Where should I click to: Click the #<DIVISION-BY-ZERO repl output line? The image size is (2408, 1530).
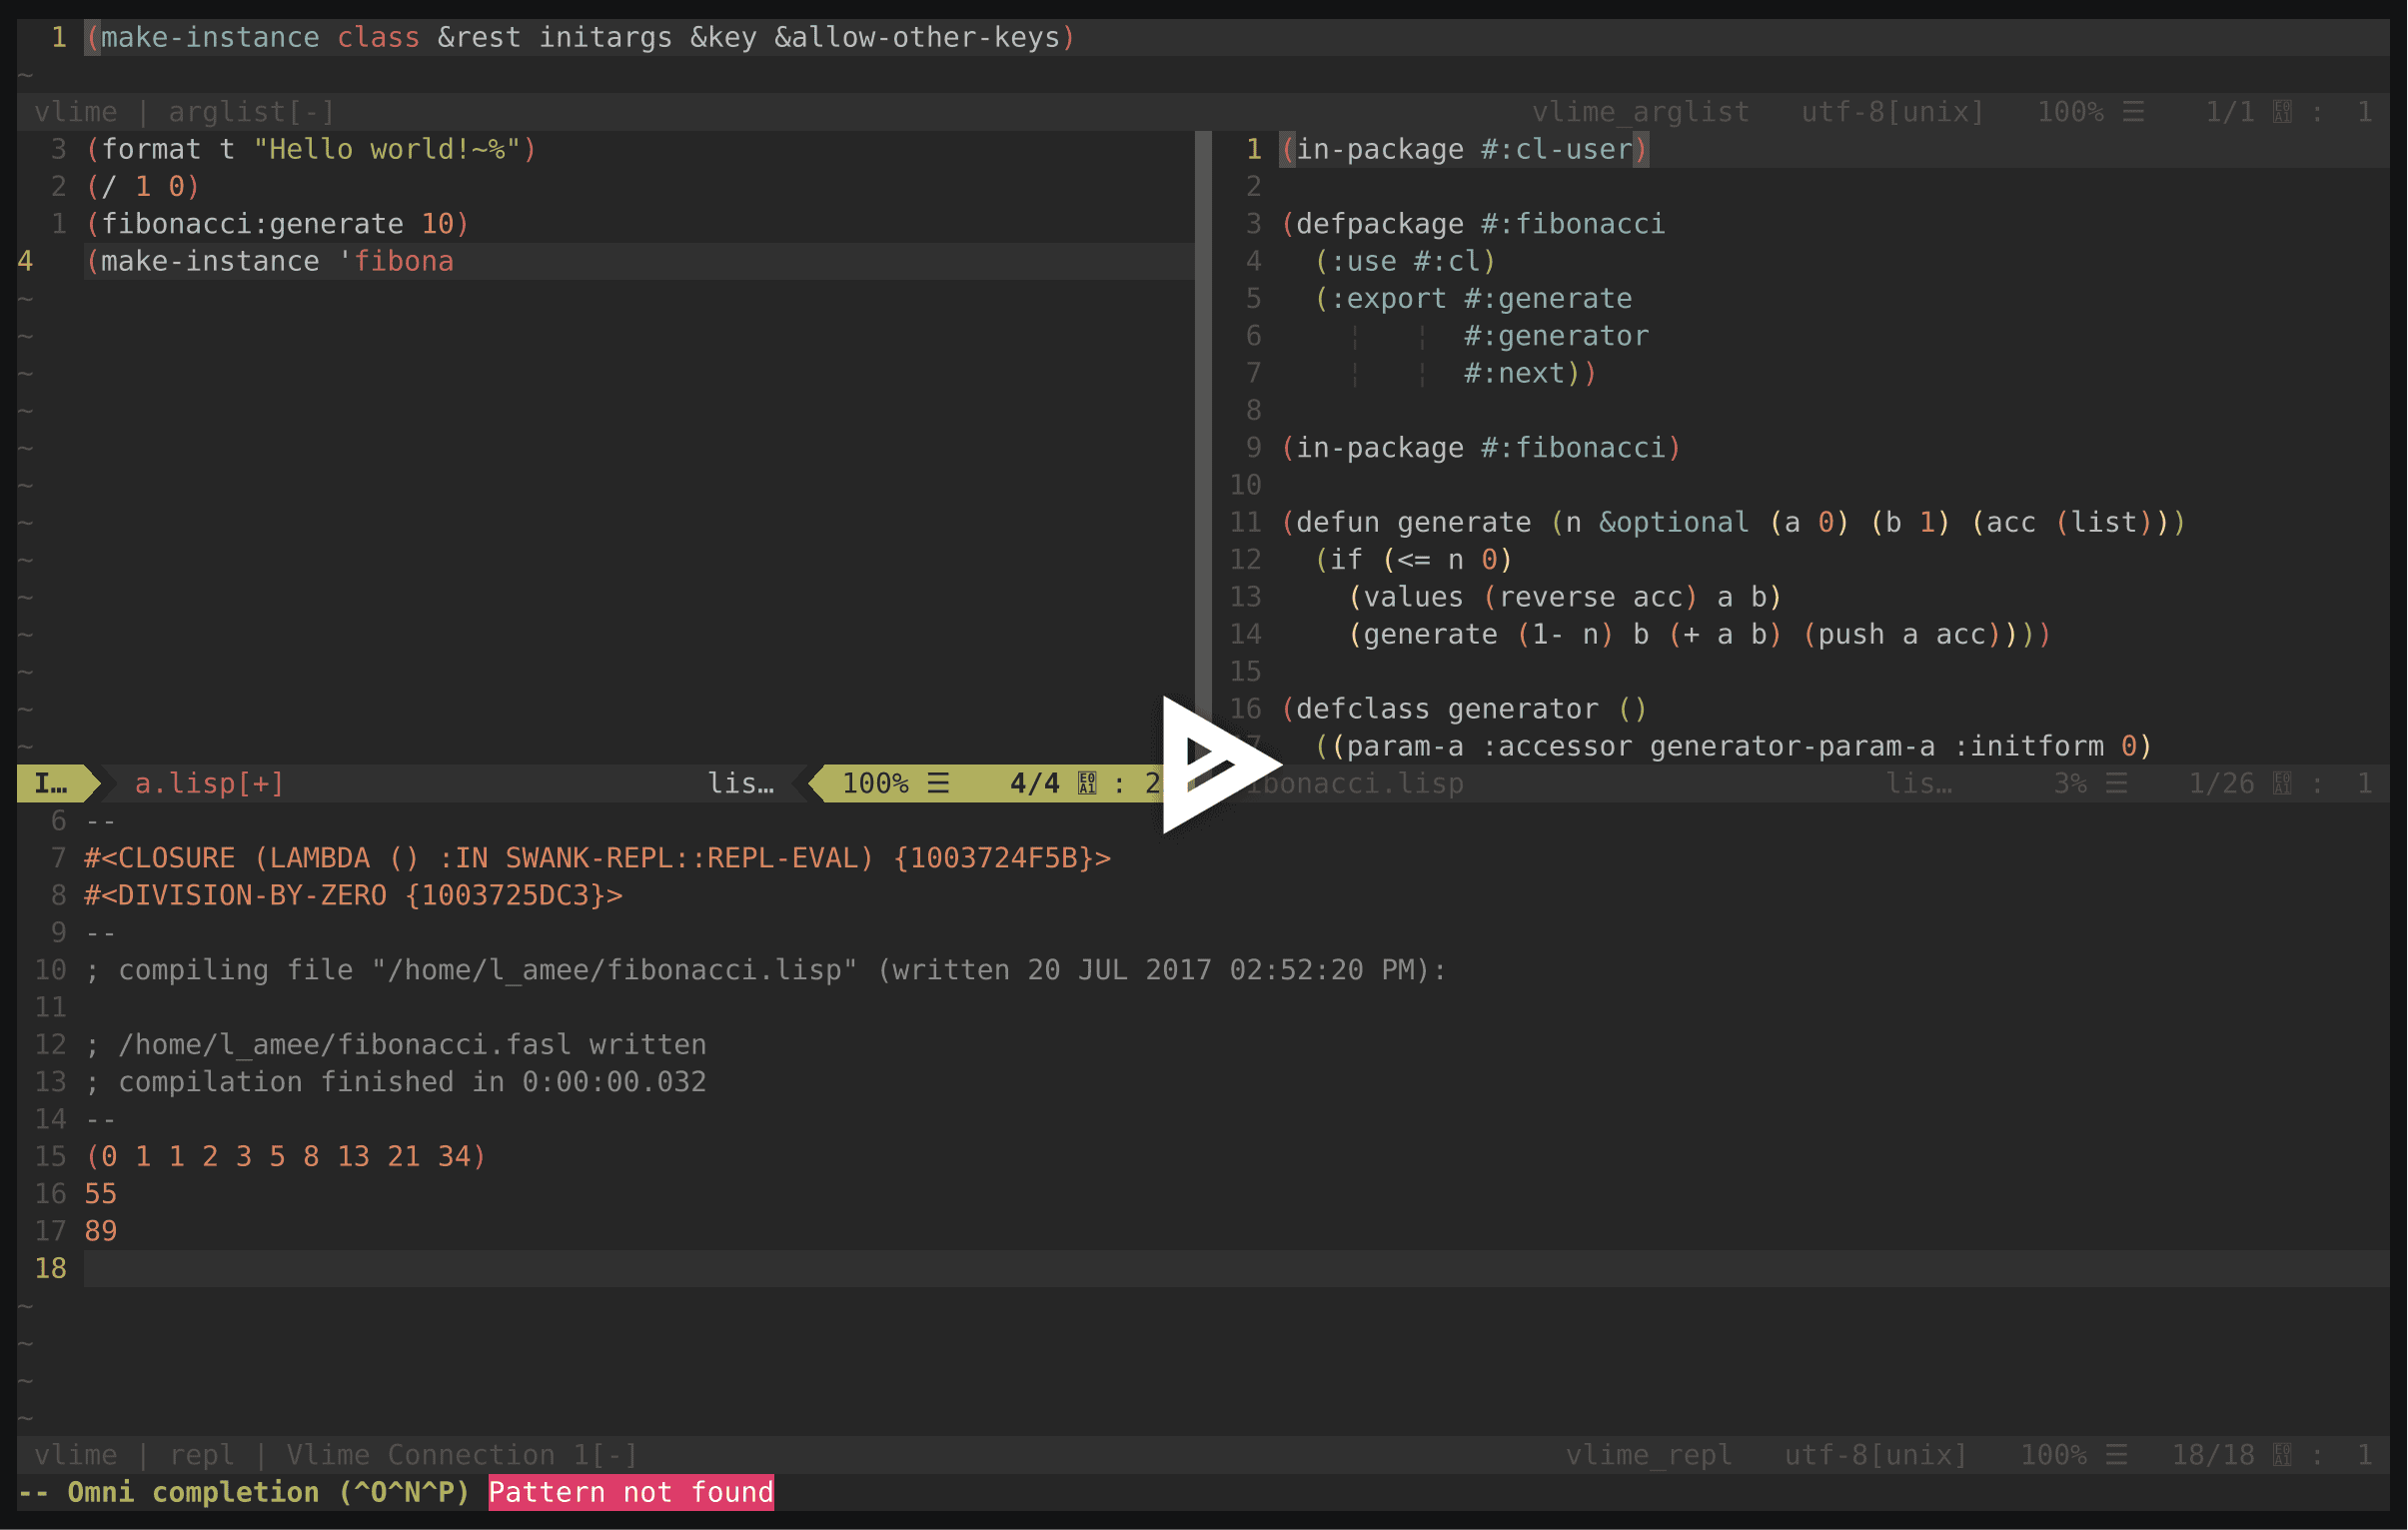tap(353, 895)
